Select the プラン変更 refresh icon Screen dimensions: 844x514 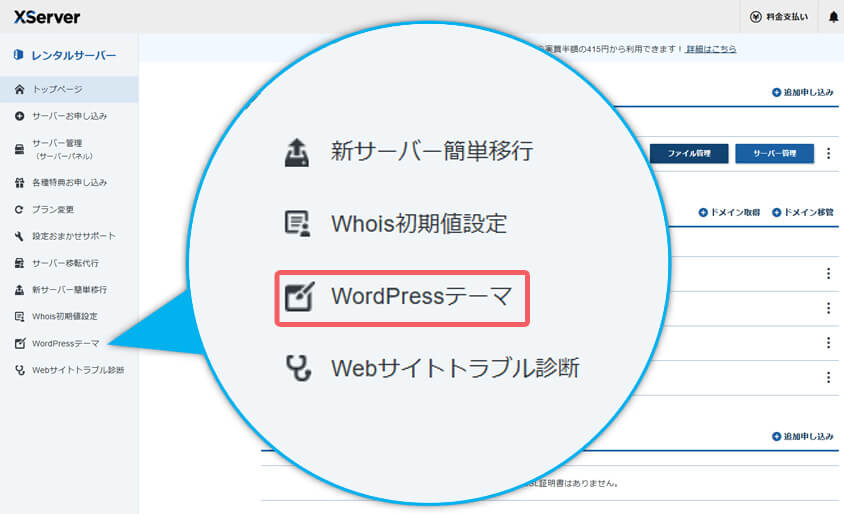click(x=19, y=209)
